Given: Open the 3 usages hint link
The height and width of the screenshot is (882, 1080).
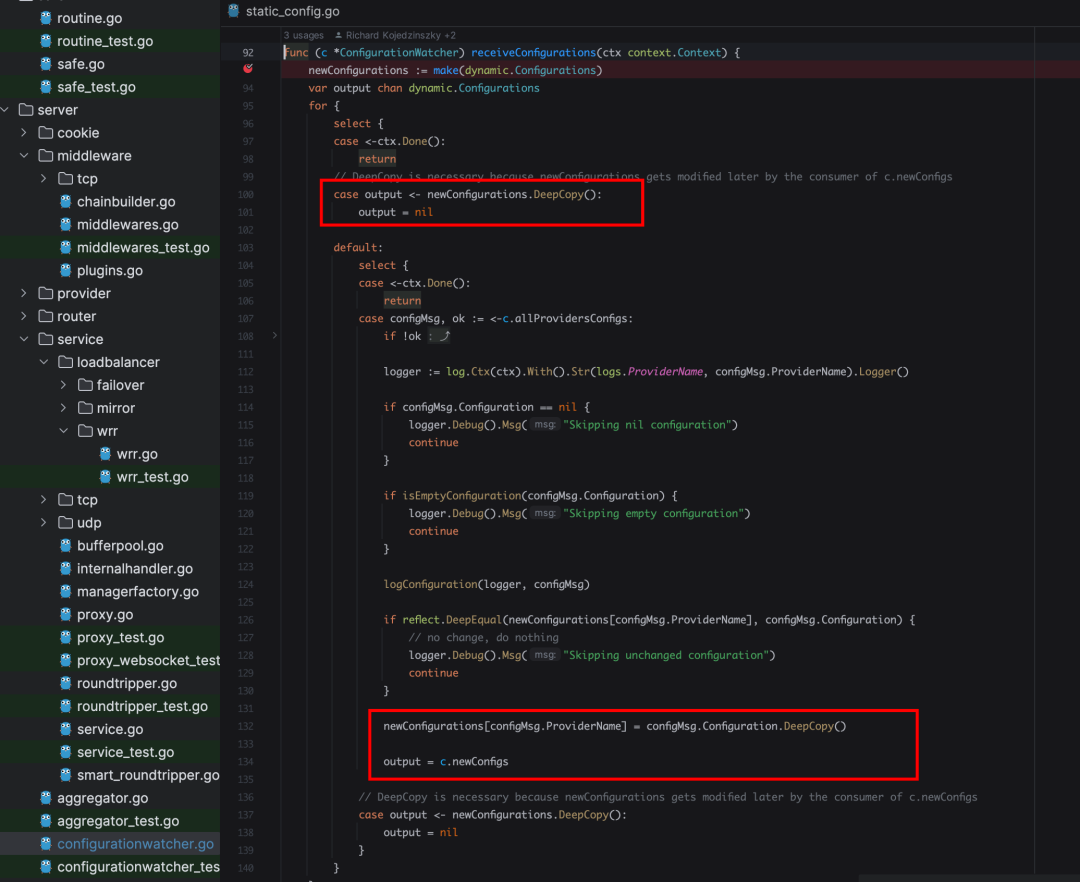Looking at the screenshot, I should coord(303,35).
